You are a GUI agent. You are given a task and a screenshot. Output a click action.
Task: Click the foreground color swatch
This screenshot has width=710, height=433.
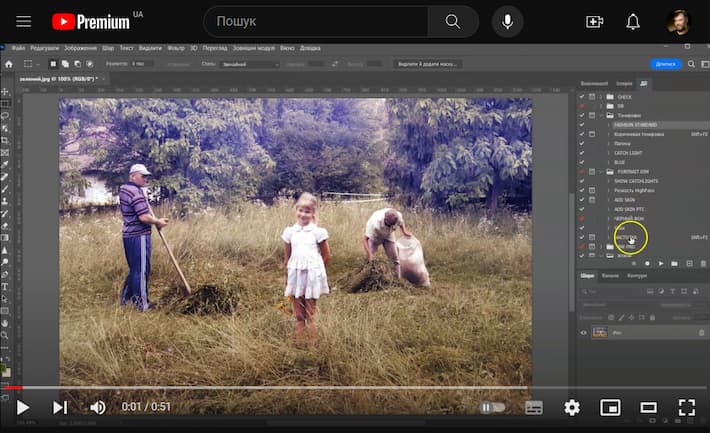[4, 369]
